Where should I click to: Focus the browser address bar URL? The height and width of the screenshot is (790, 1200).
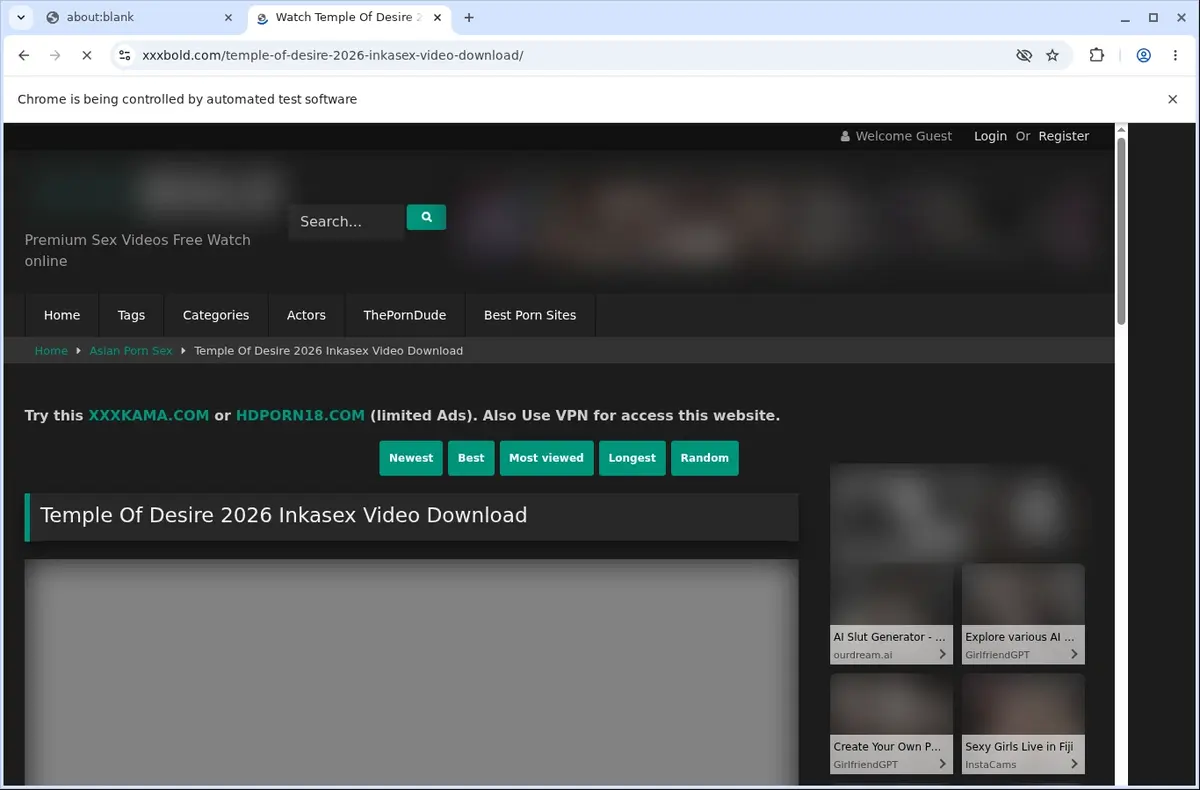tap(333, 56)
